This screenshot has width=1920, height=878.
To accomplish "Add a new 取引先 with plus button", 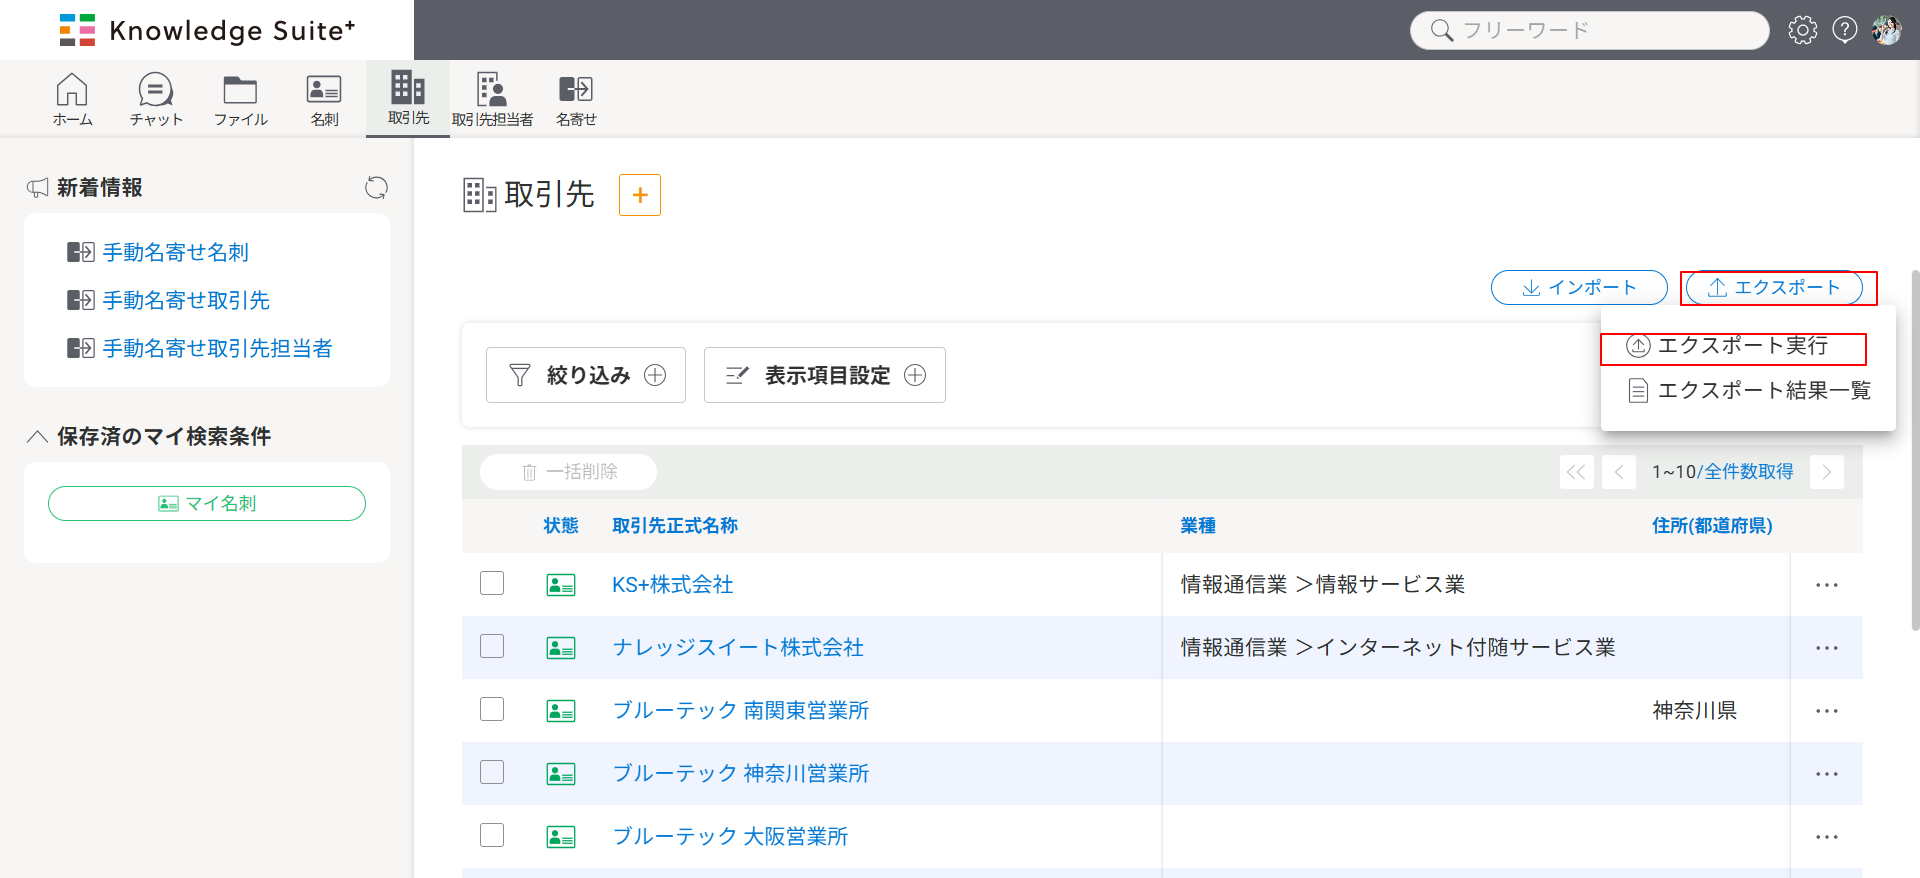I will (x=640, y=195).
